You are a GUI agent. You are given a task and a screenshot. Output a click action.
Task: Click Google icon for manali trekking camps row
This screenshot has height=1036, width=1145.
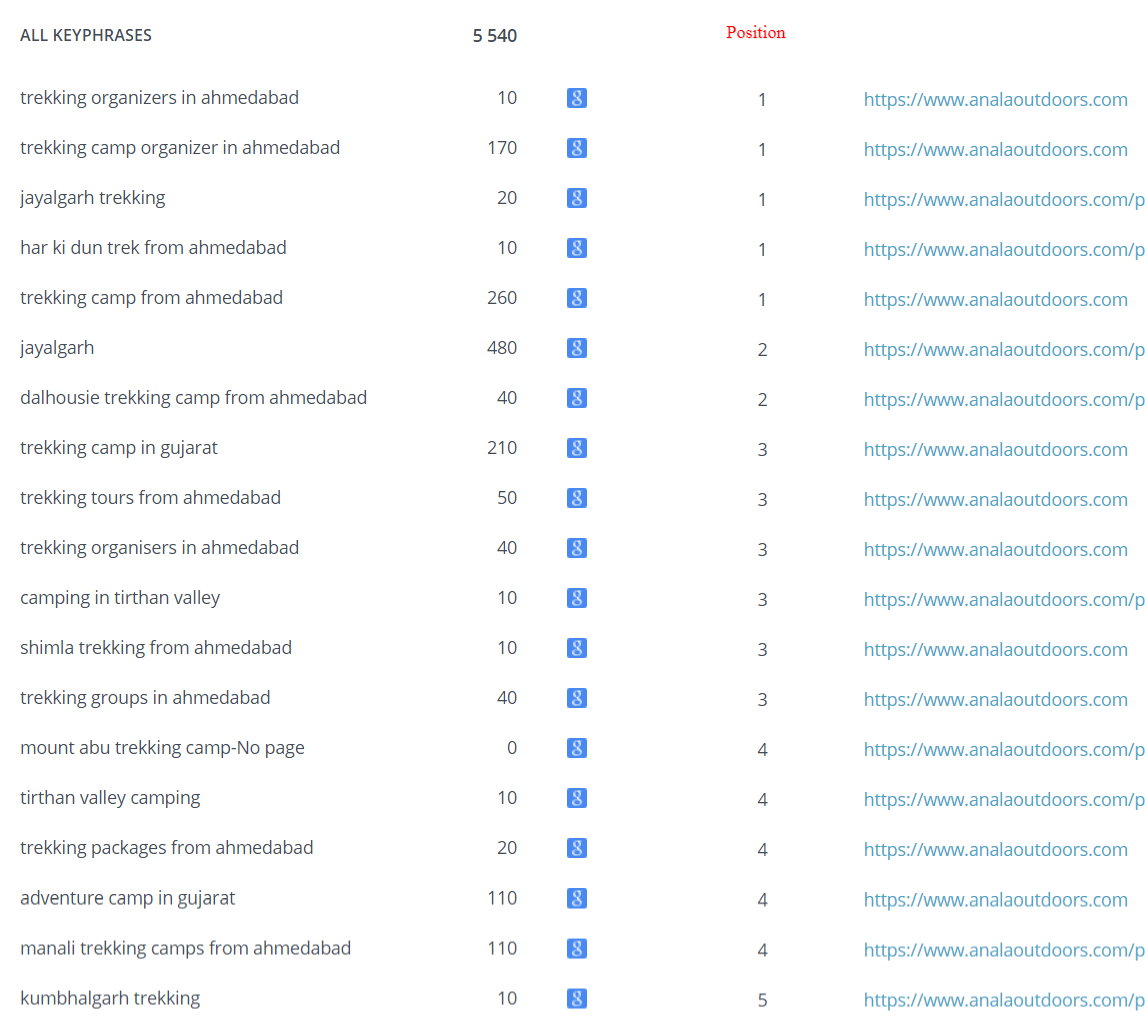click(577, 948)
